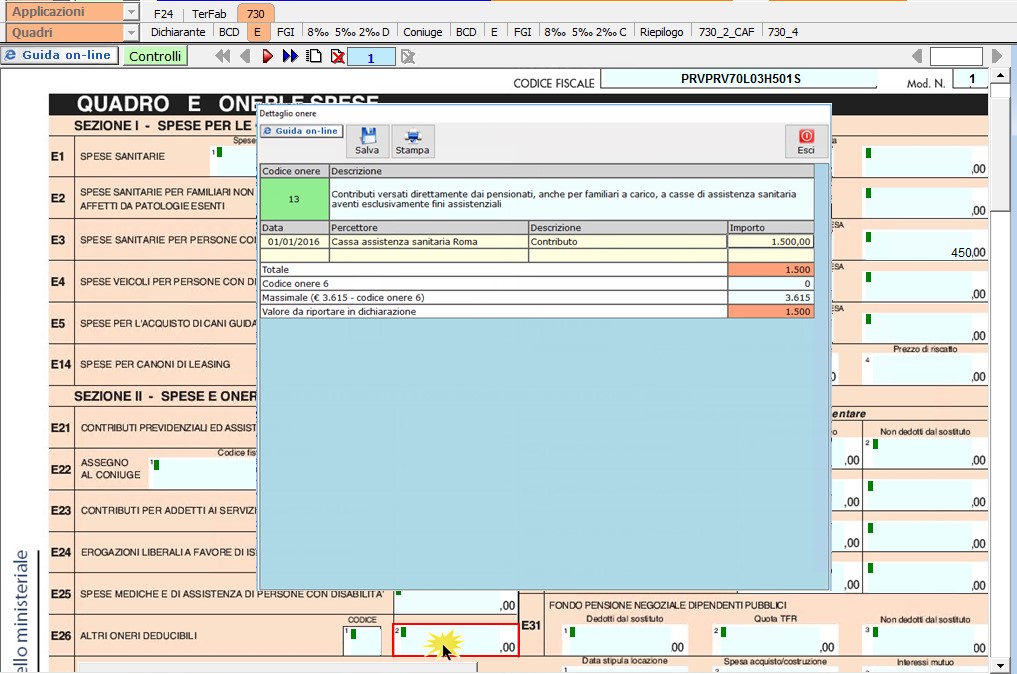Select Percettore cell Cassa assistenza sanitaria Roma
This screenshot has width=1017, height=674.
[429, 241]
